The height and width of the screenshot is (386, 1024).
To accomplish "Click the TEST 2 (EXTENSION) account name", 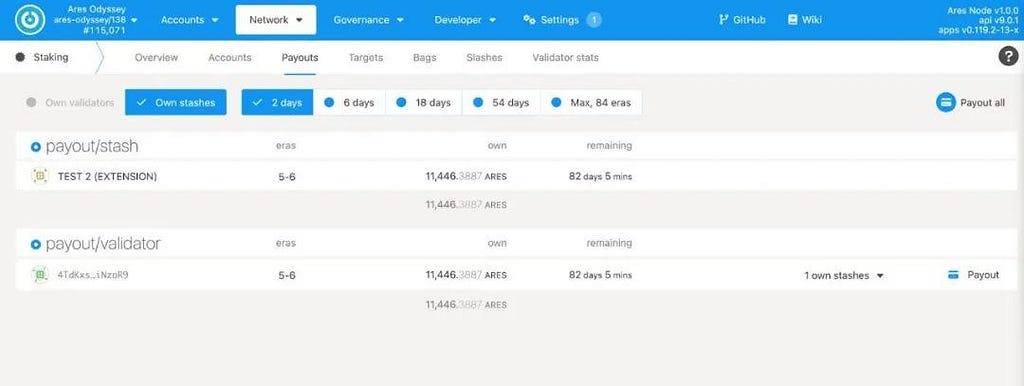I will (107, 176).
